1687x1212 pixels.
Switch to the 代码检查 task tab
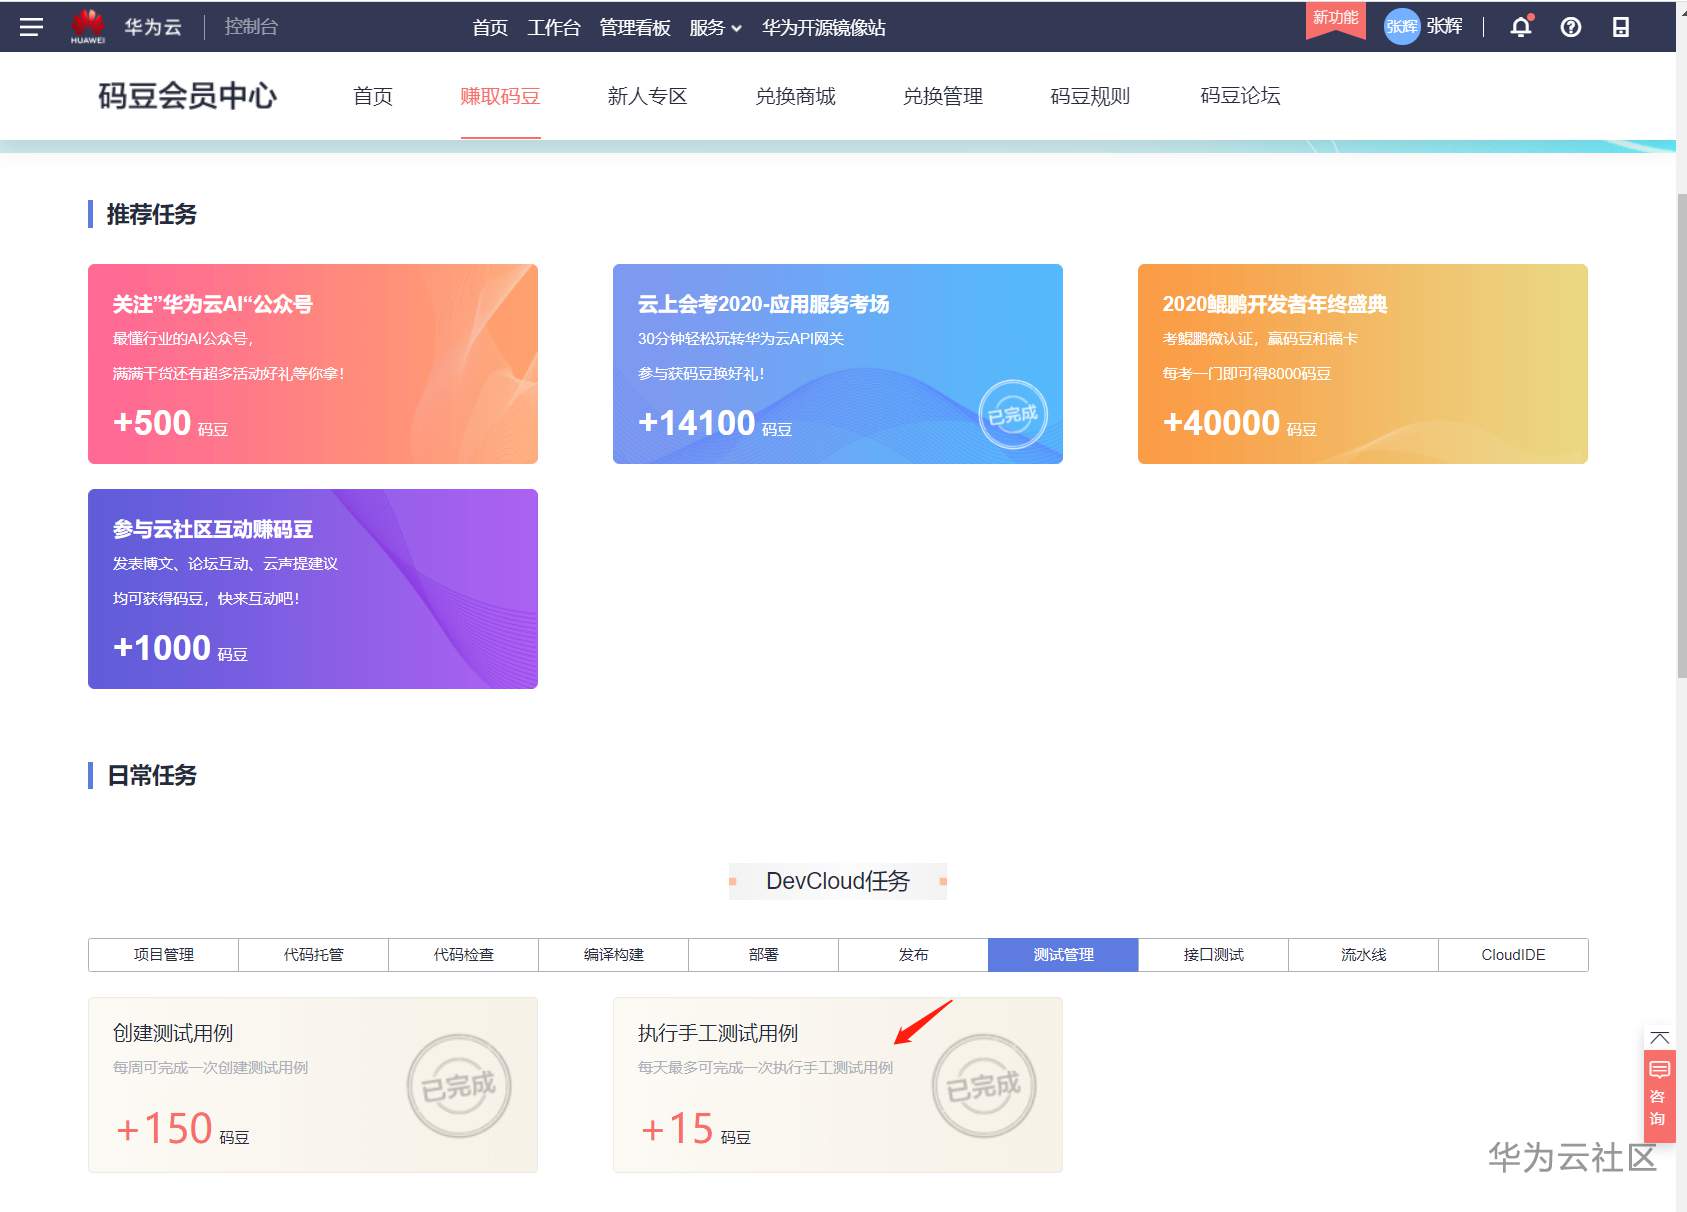464,955
